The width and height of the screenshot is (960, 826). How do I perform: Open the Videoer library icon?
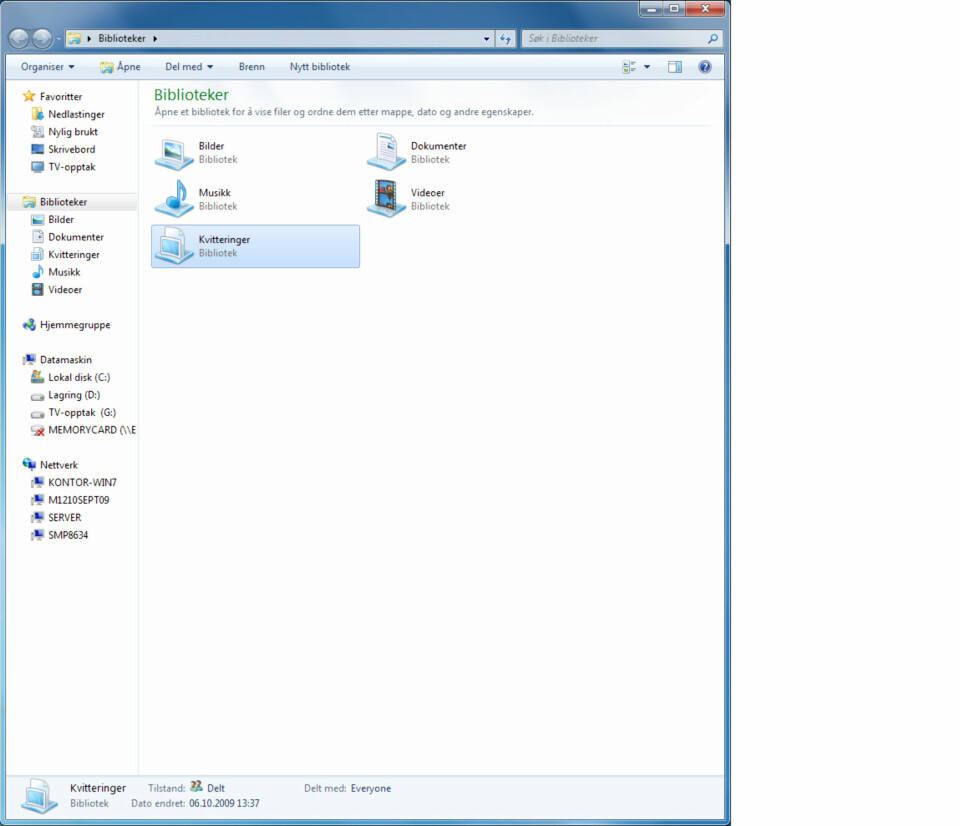tap(386, 199)
